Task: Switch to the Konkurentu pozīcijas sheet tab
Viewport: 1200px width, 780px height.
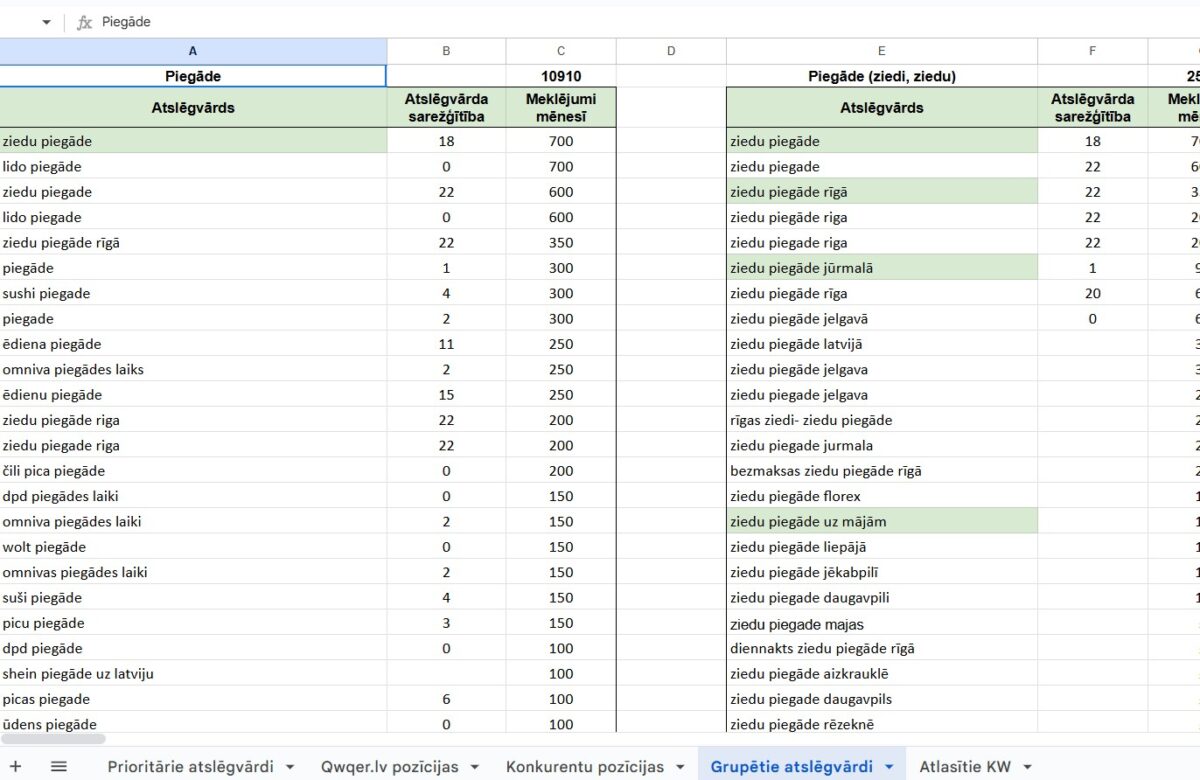Action: coord(584,767)
